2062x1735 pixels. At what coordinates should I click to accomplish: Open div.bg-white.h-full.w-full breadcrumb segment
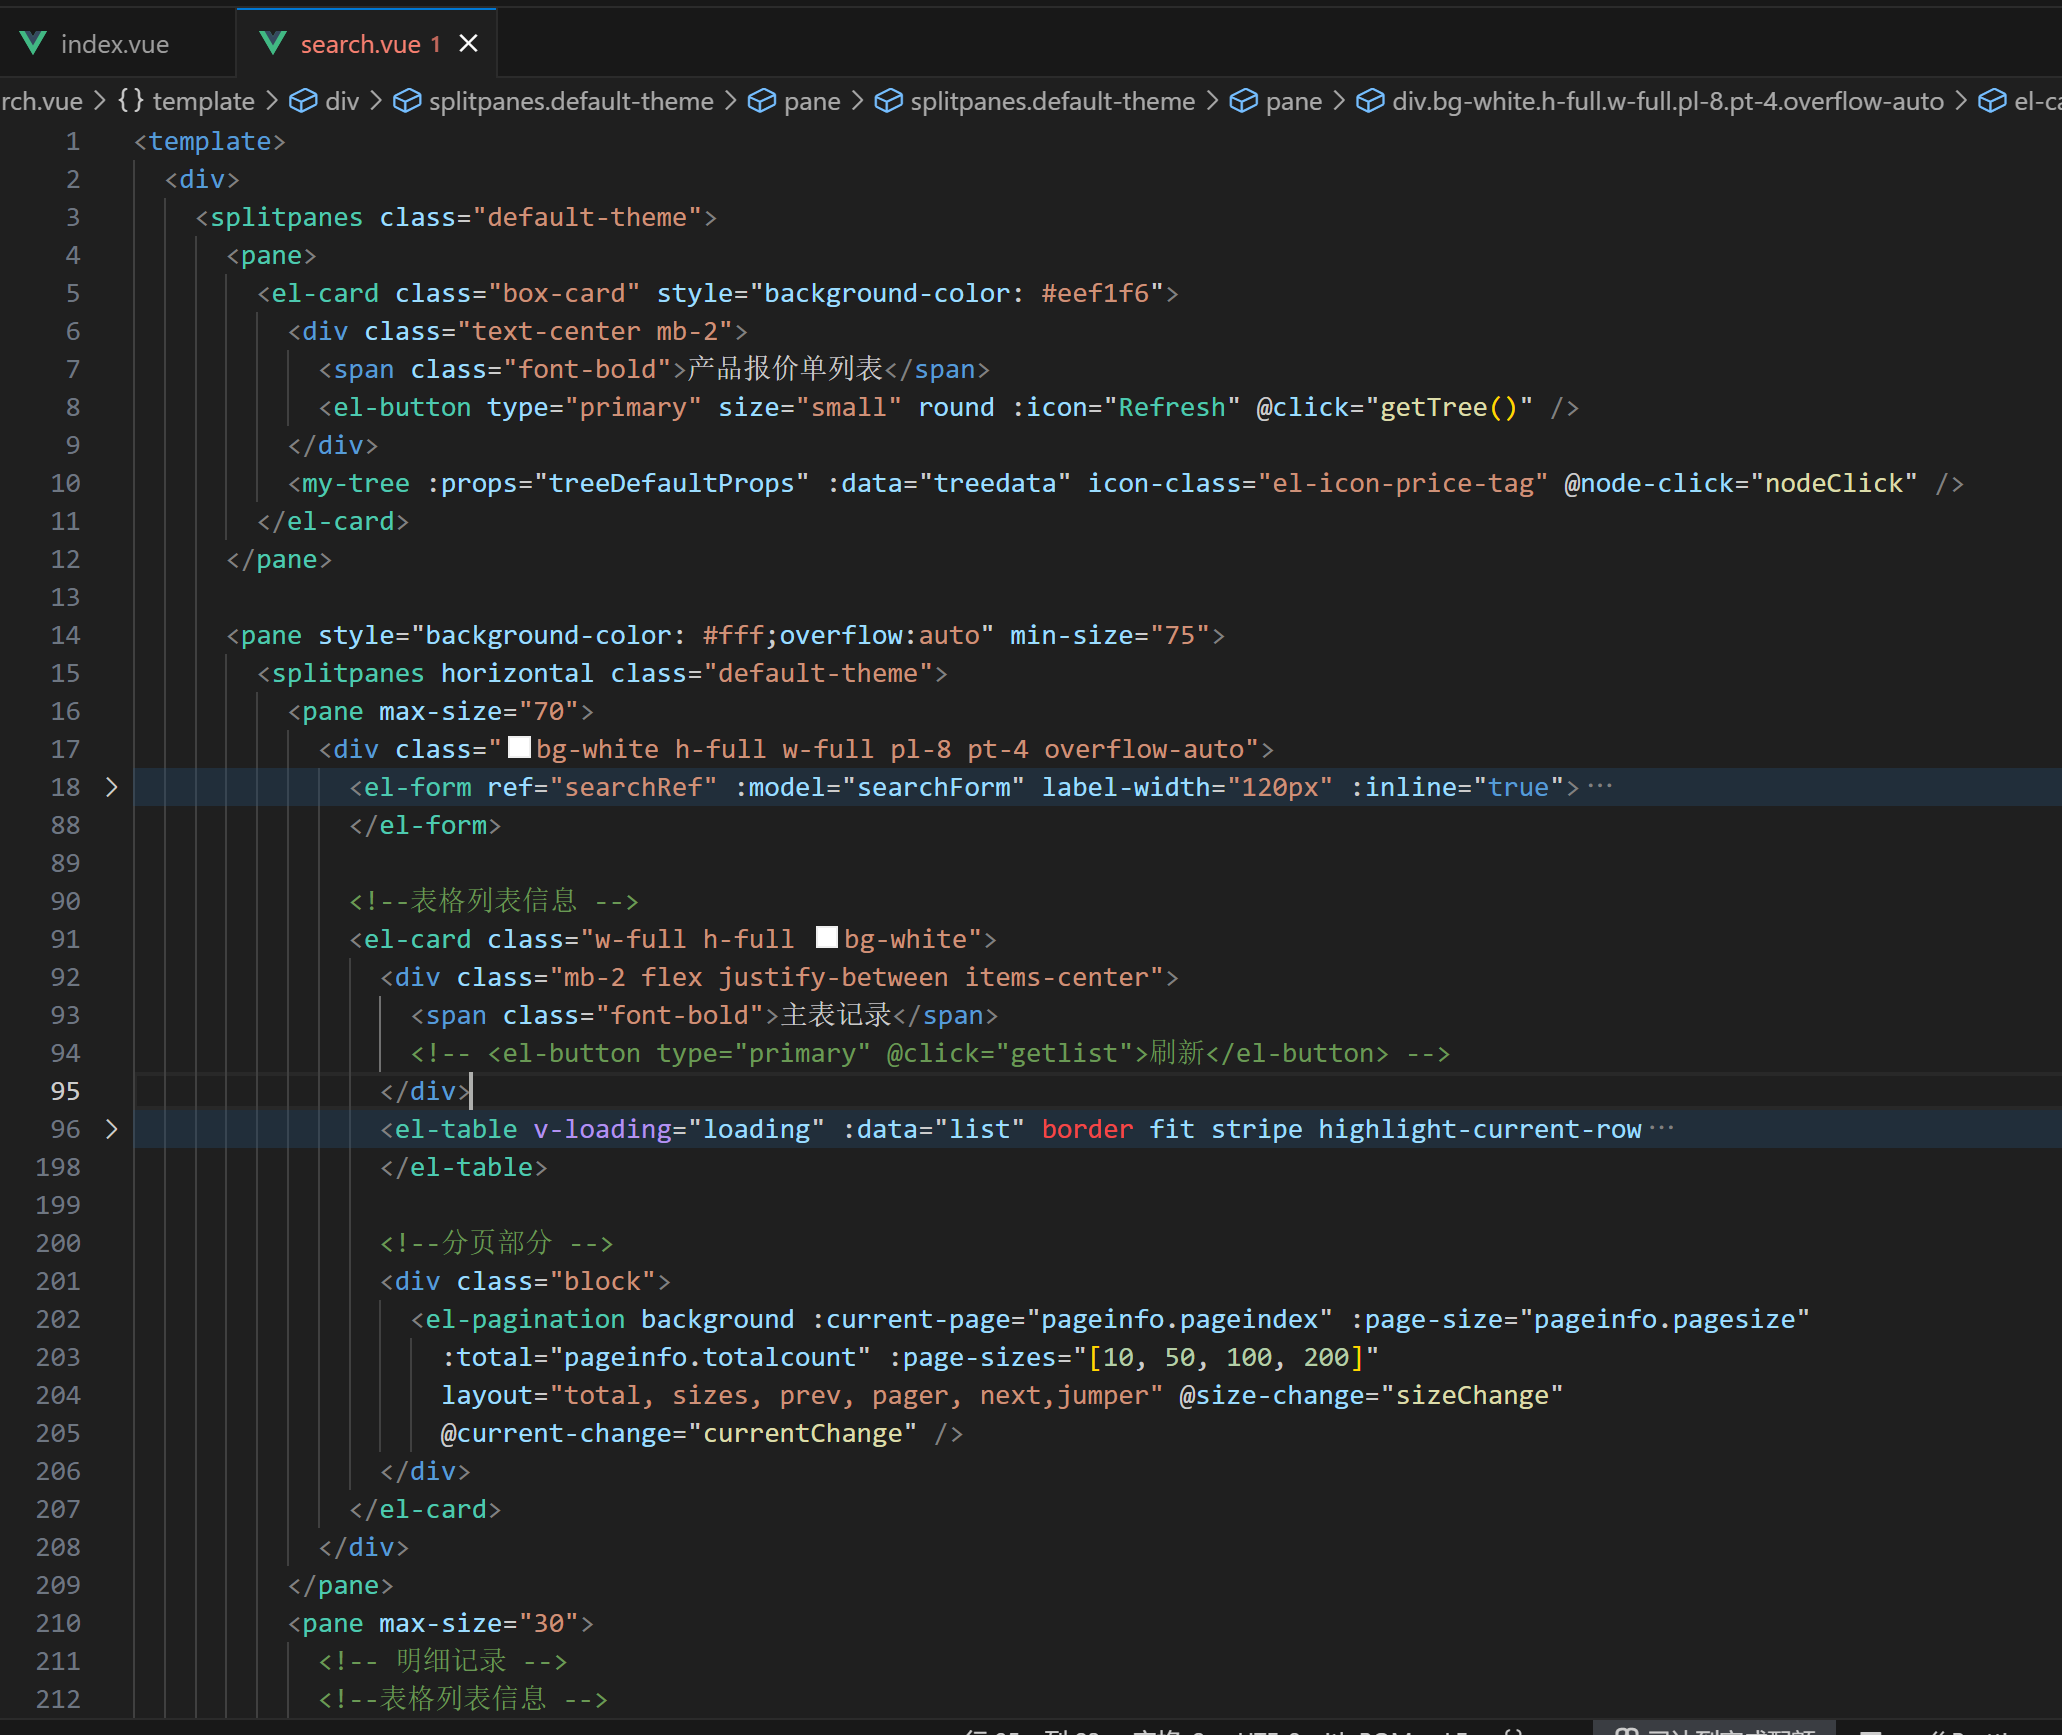pyautogui.click(x=1667, y=101)
